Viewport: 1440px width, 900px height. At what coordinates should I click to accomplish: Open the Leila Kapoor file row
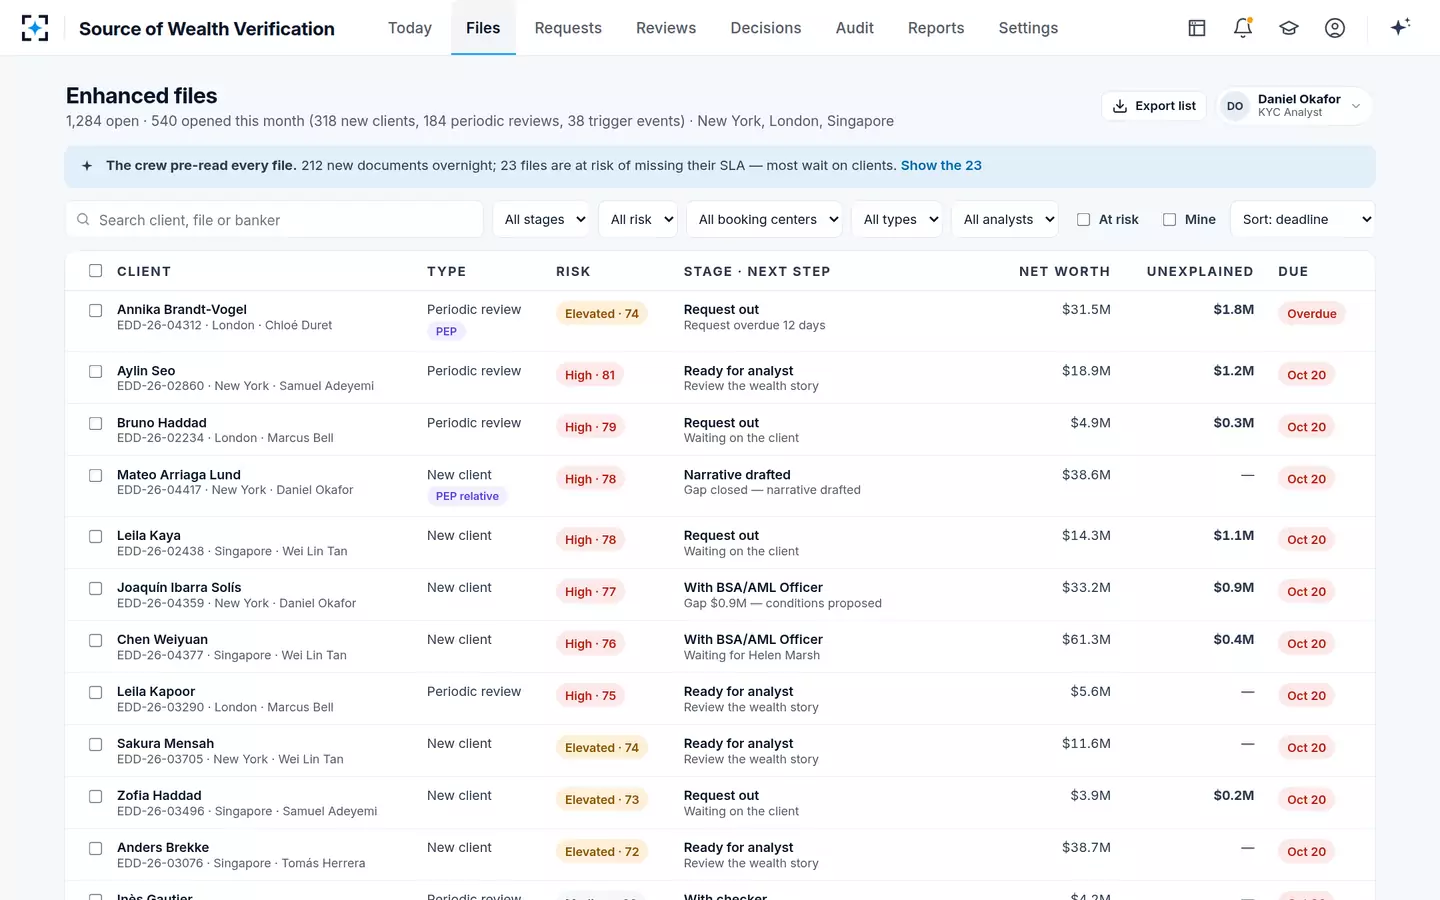[720, 699]
